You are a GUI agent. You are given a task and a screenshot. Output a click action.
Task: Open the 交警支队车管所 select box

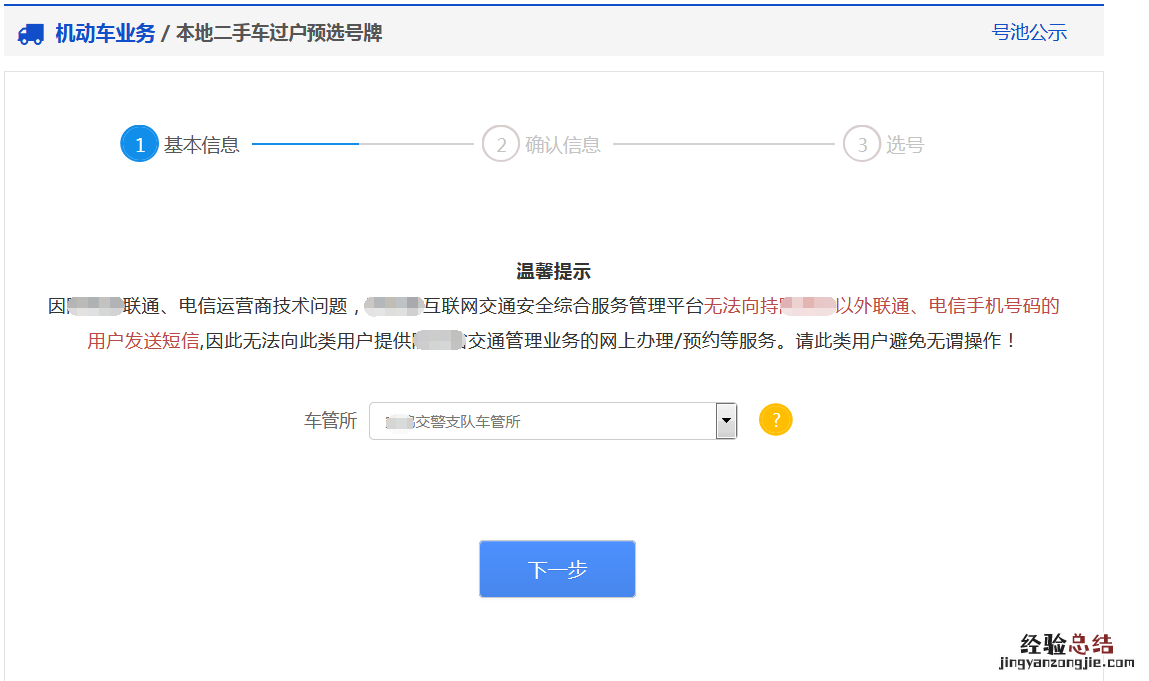tap(542, 421)
